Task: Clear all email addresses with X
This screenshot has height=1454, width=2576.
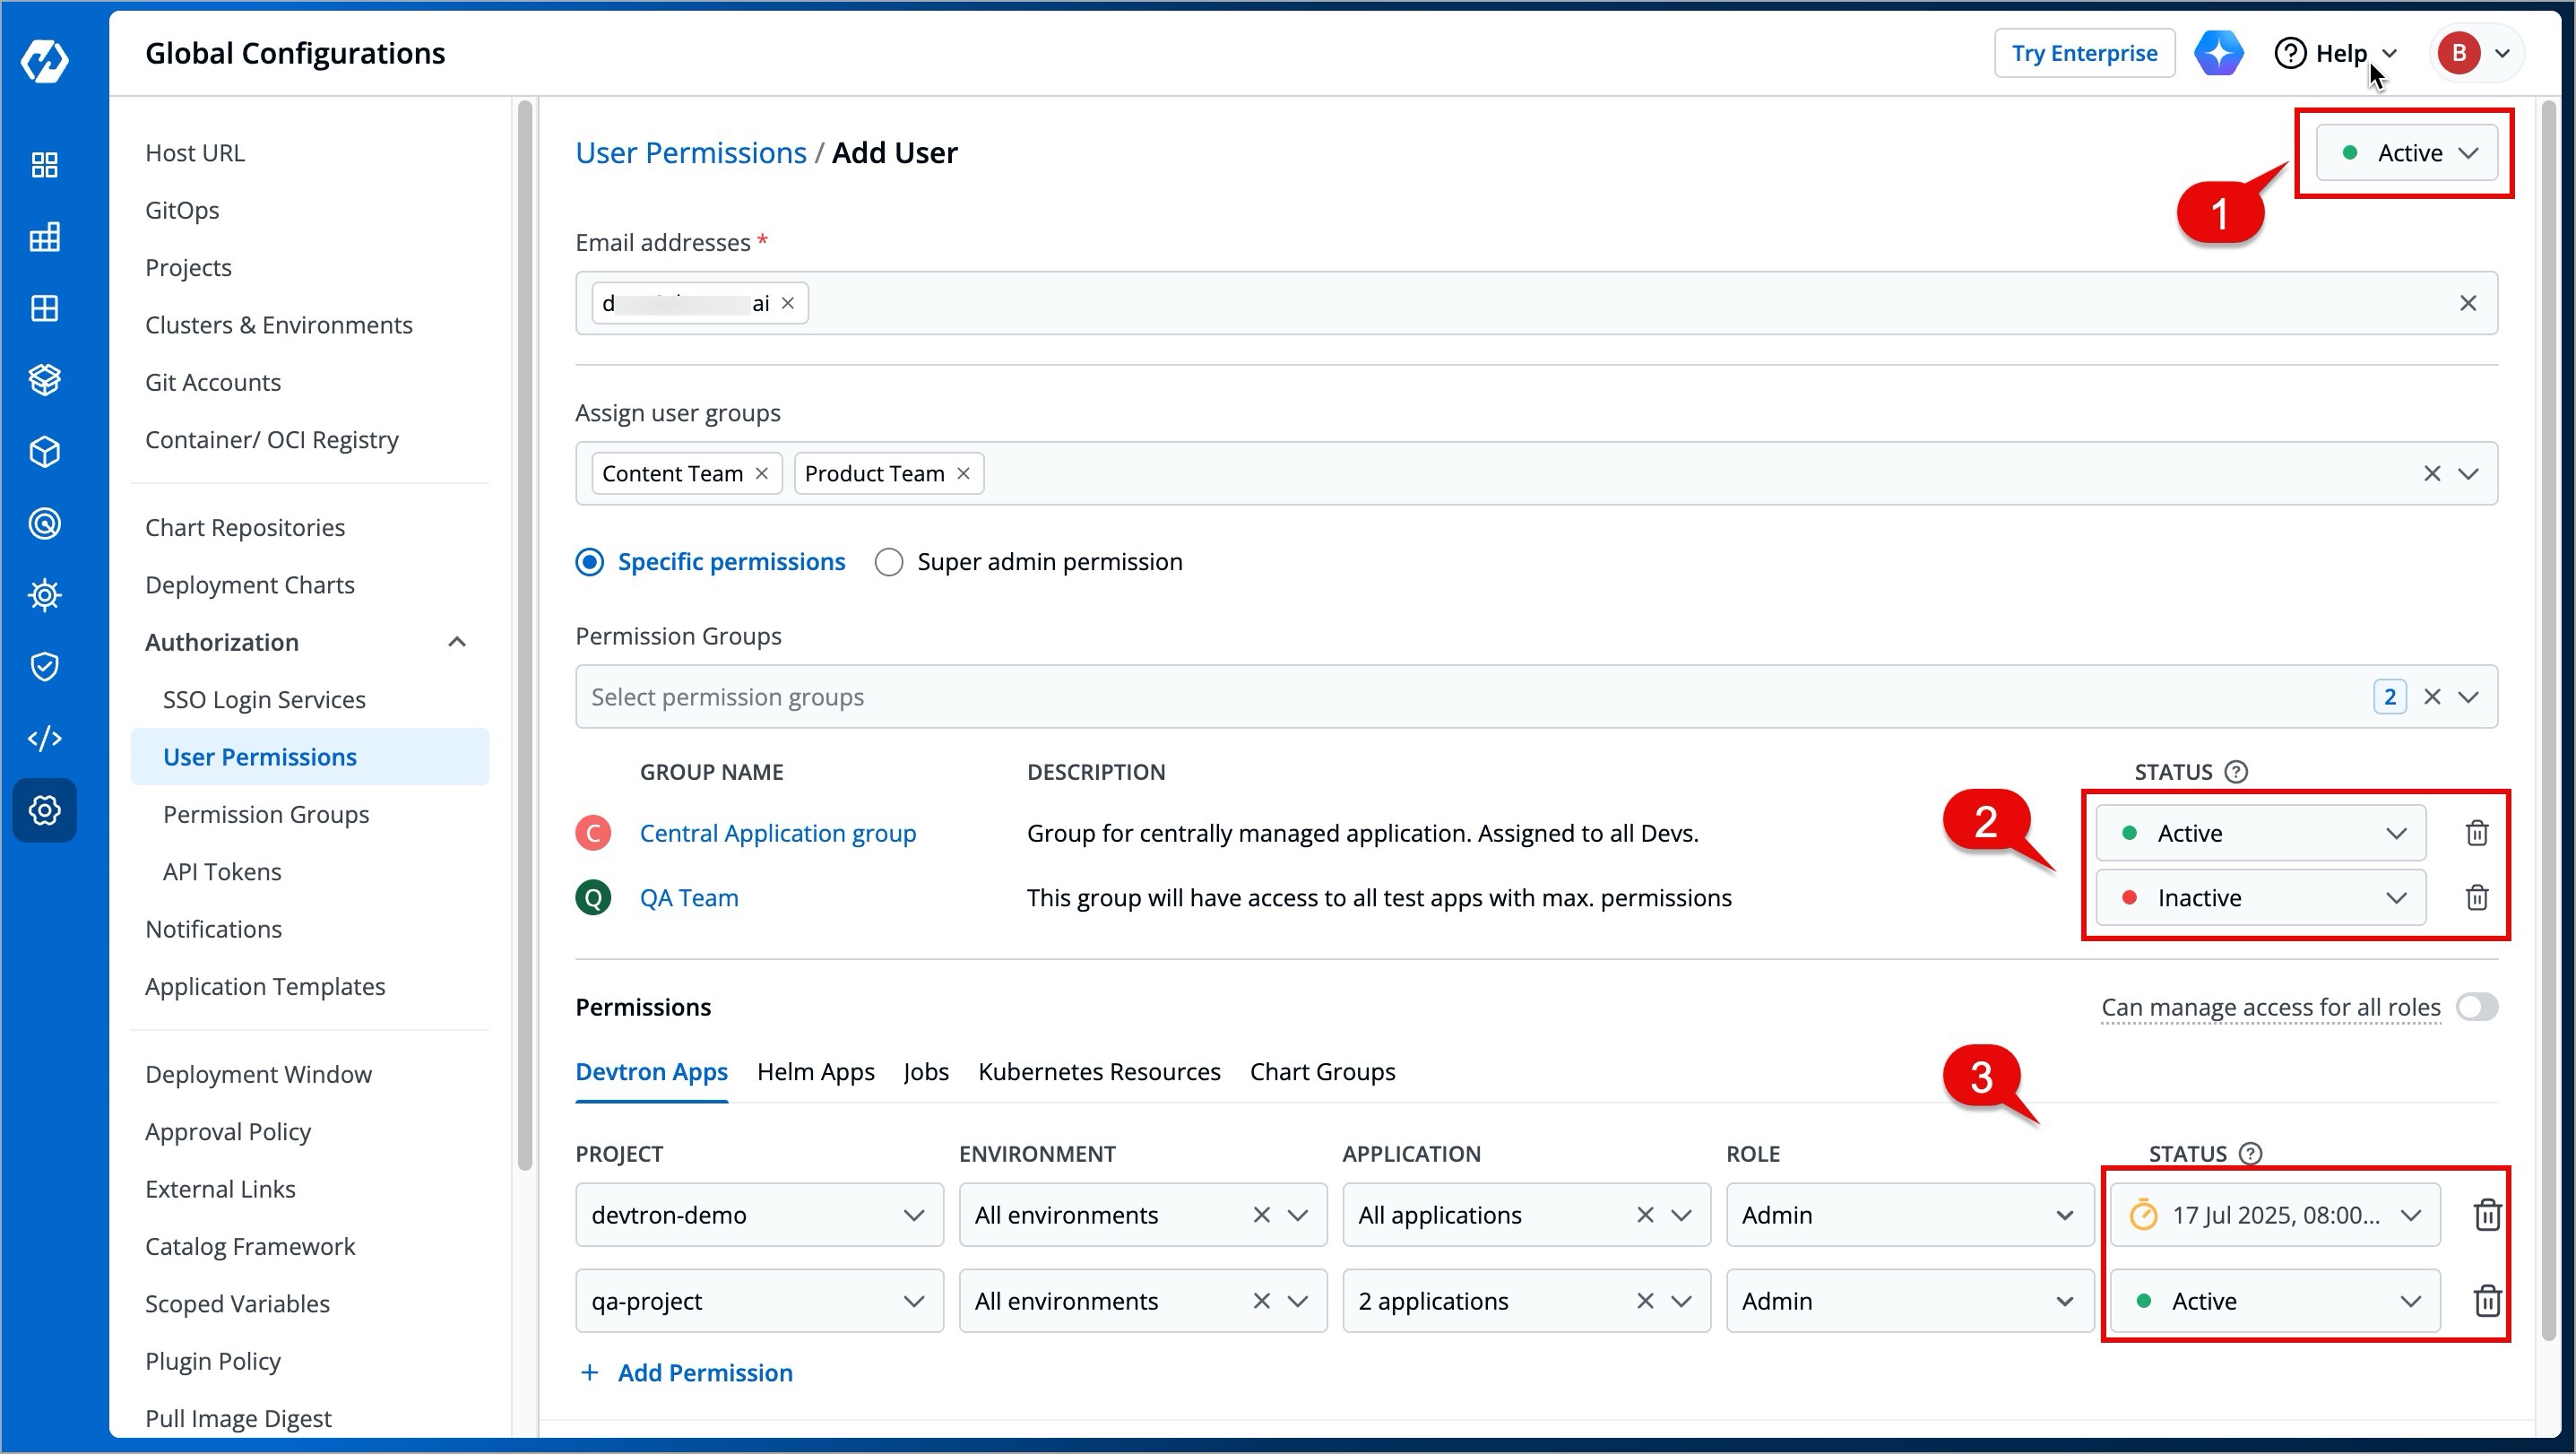Action: tap(2467, 303)
